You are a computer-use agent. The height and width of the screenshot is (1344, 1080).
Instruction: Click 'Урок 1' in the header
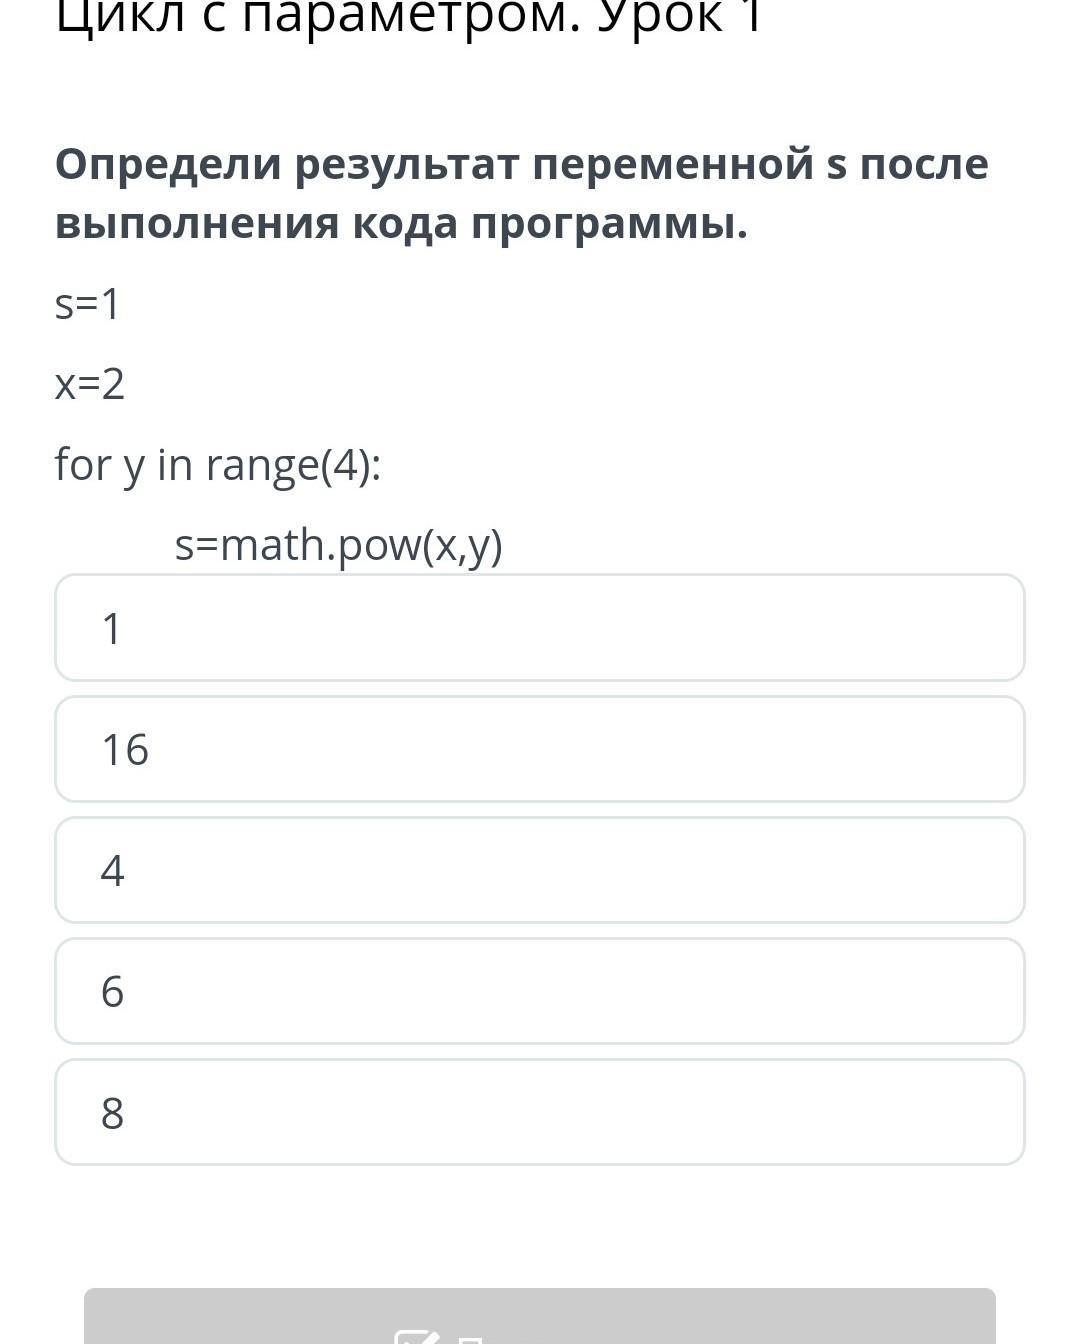680,18
